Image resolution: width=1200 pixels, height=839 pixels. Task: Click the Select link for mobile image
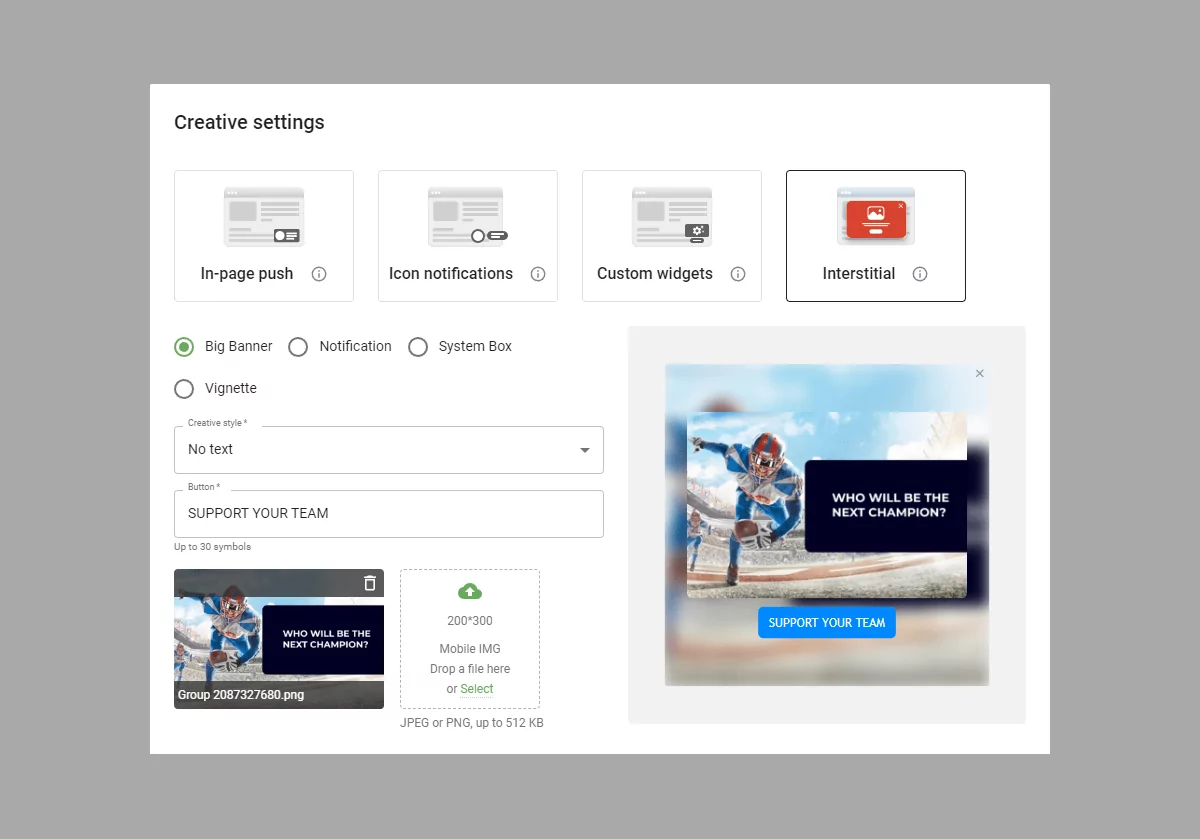click(477, 689)
